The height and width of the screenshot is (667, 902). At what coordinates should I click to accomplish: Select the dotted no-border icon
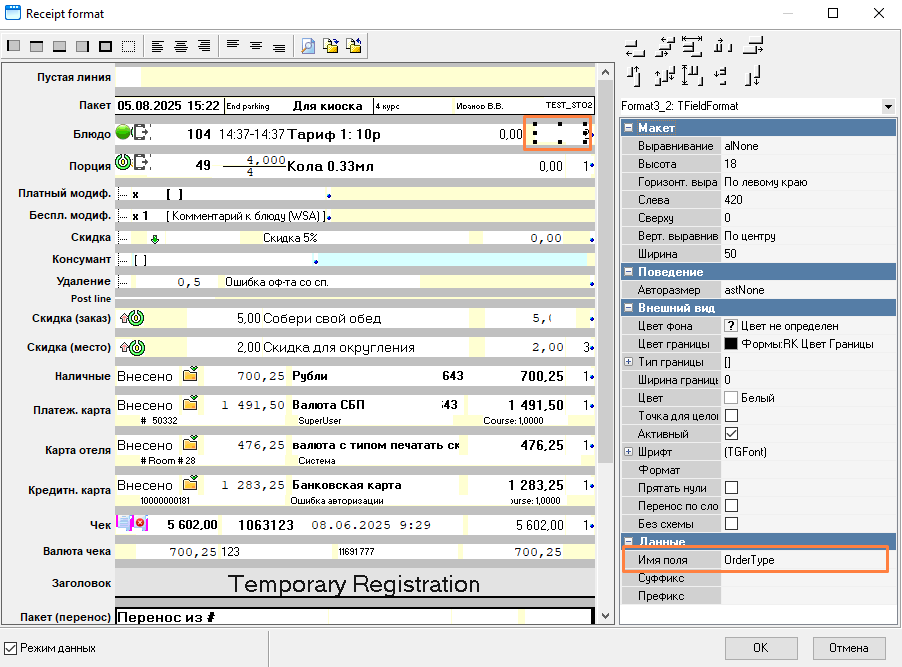(128, 46)
